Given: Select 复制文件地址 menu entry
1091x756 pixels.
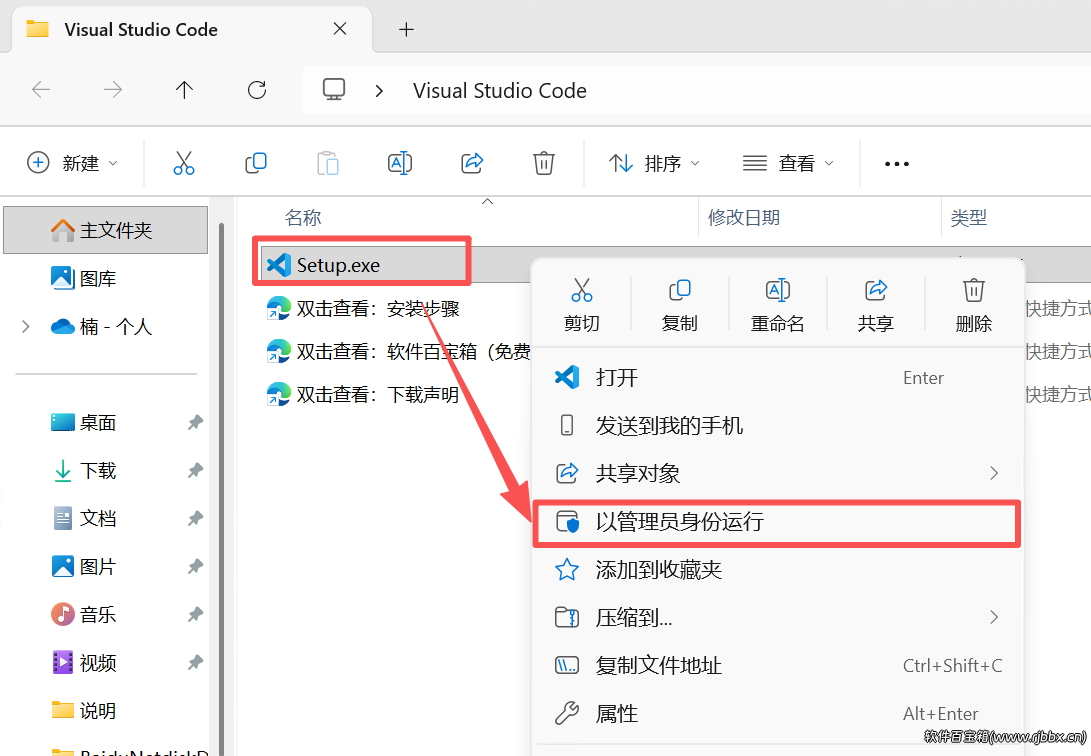Looking at the screenshot, I should [x=778, y=666].
